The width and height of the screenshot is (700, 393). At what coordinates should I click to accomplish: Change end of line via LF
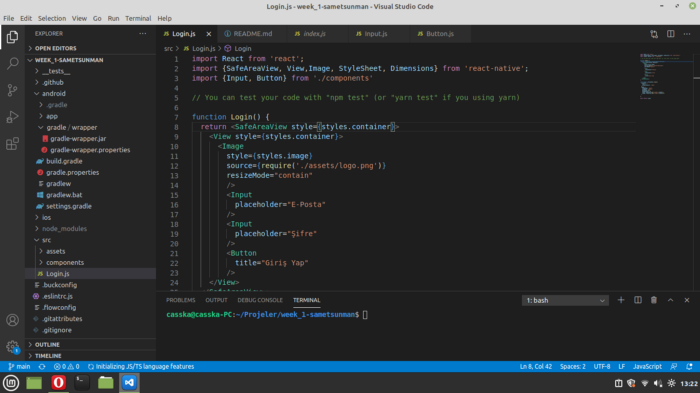click(621, 367)
